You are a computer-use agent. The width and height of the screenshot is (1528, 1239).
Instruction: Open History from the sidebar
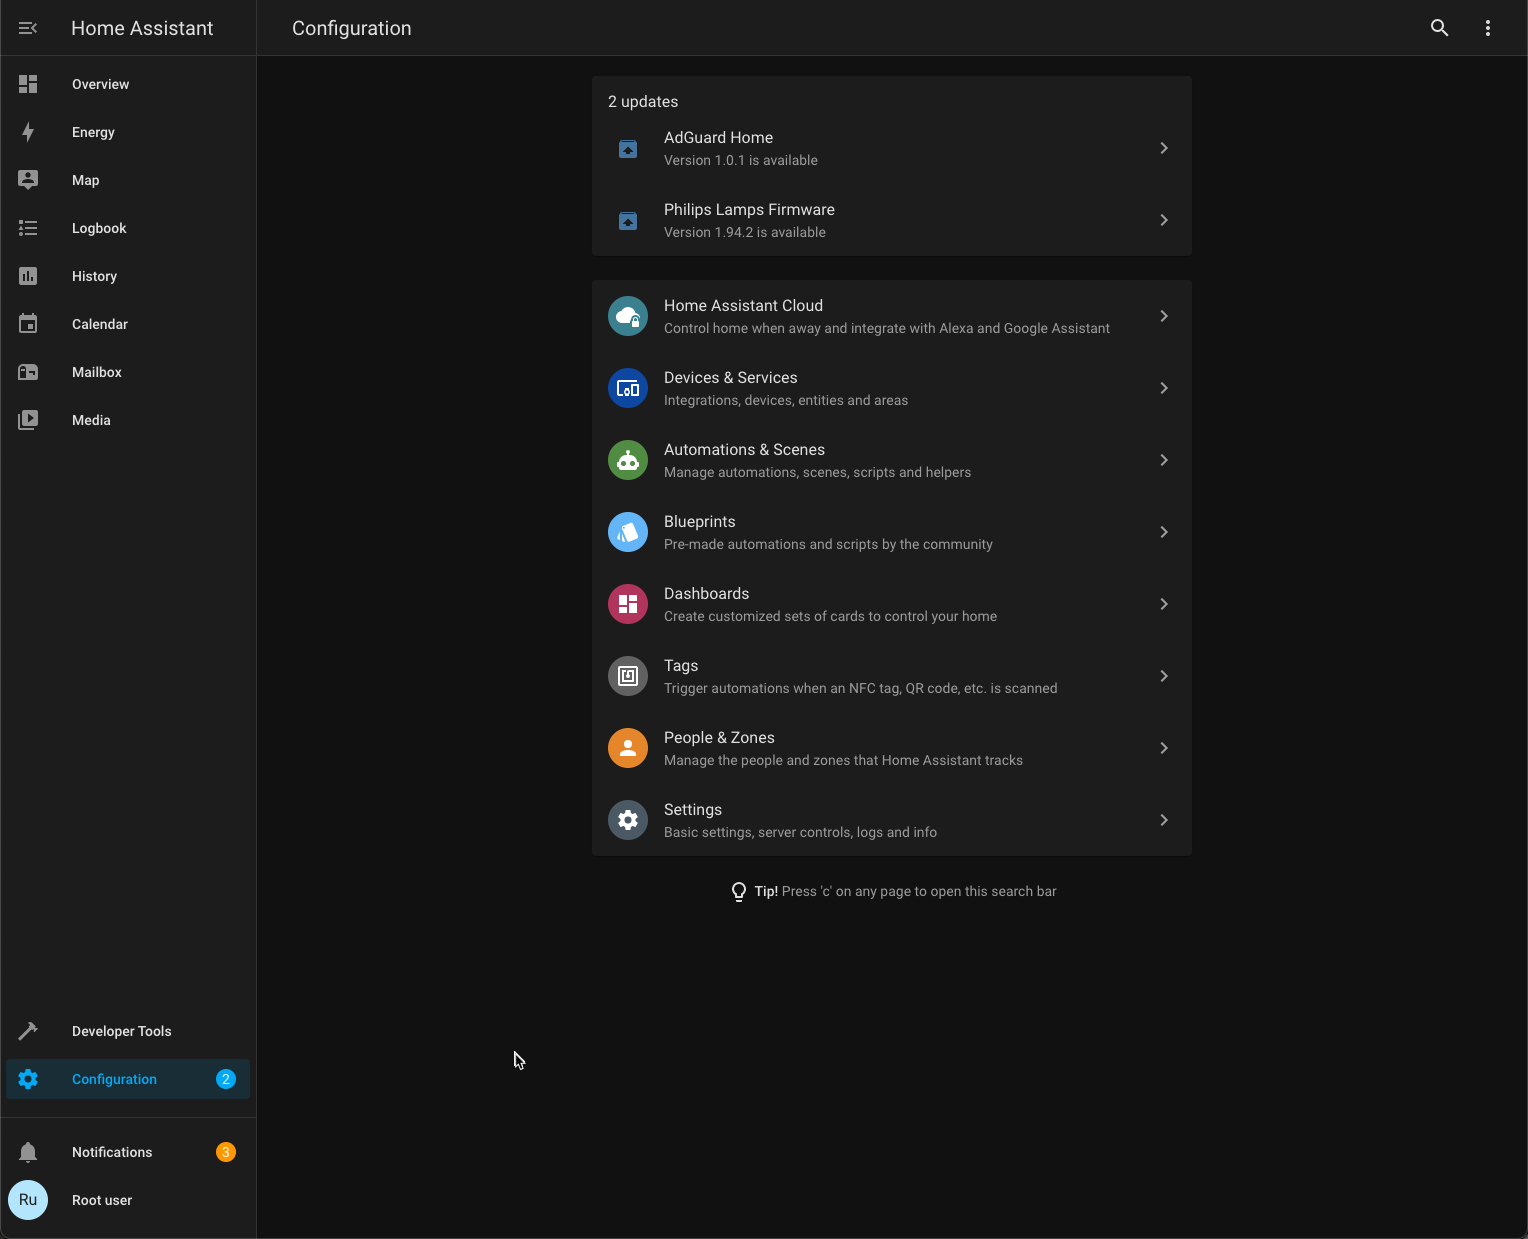click(128, 276)
